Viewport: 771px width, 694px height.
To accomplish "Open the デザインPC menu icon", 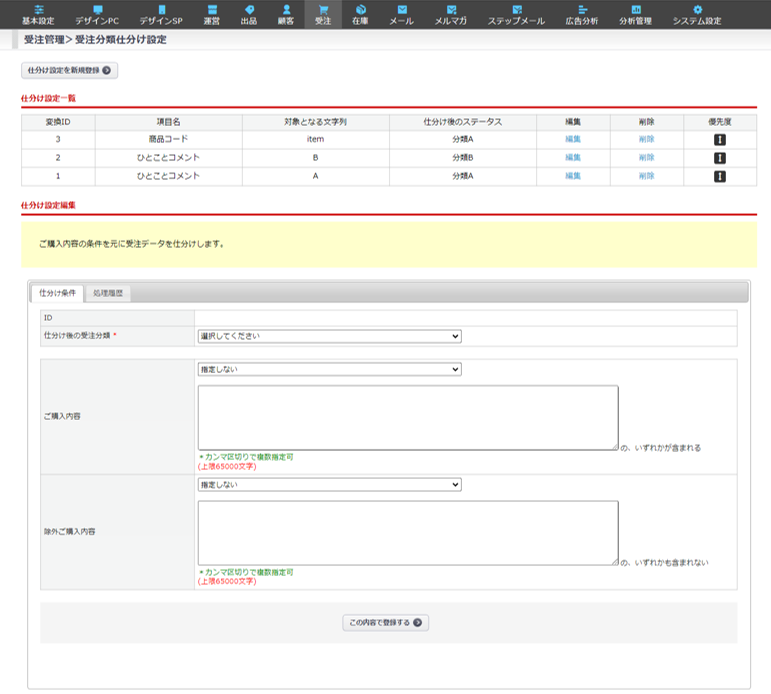I will pyautogui.click(x=97, y=9).
